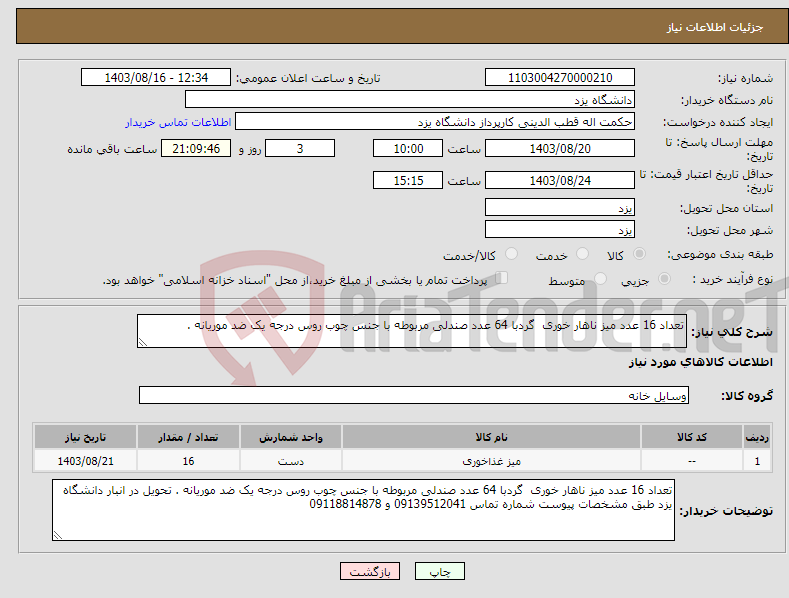The width and height of the screenshot is (789, 598).
Task: Select the خدمت radio button
Action: (582, 254)
